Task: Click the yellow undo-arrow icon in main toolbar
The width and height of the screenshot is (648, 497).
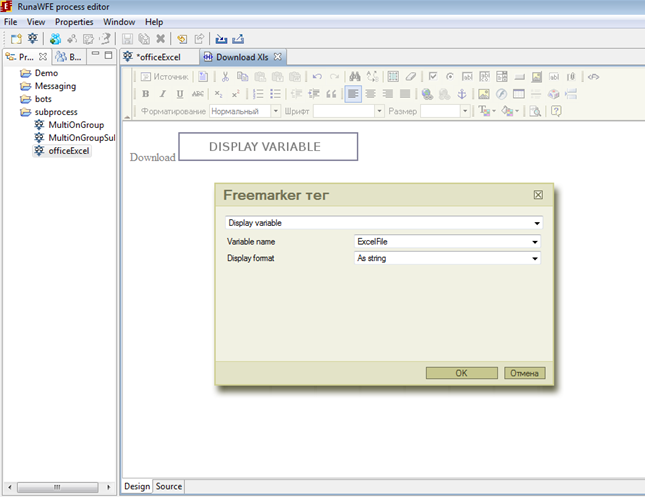Action: click(x=182, y=39)
